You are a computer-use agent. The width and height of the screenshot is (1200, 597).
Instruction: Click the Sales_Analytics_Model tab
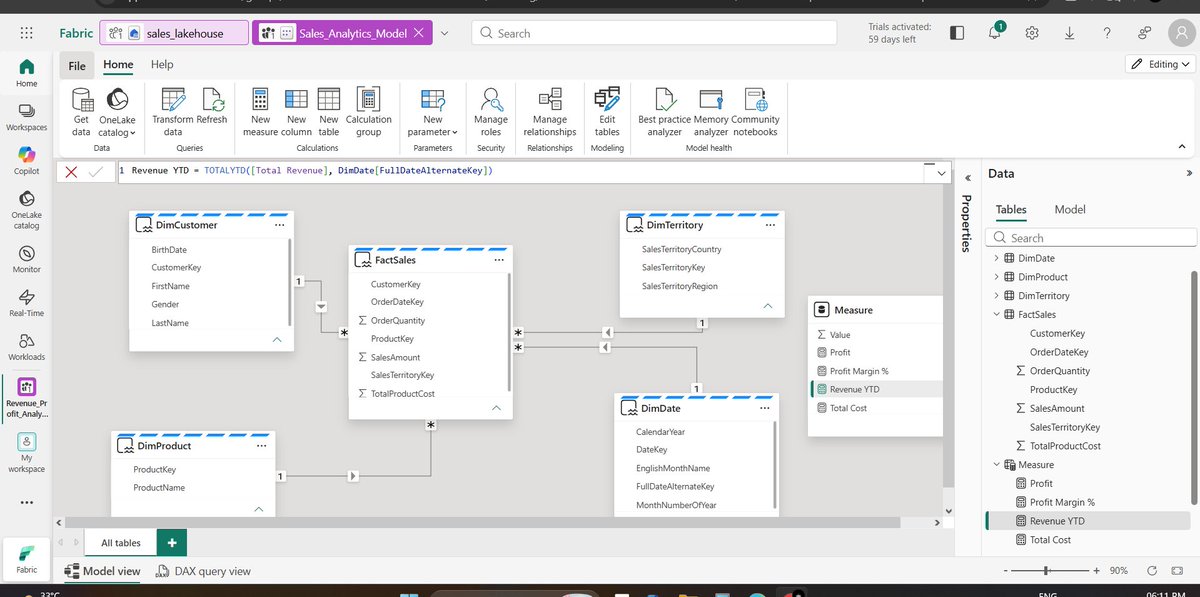343,33
